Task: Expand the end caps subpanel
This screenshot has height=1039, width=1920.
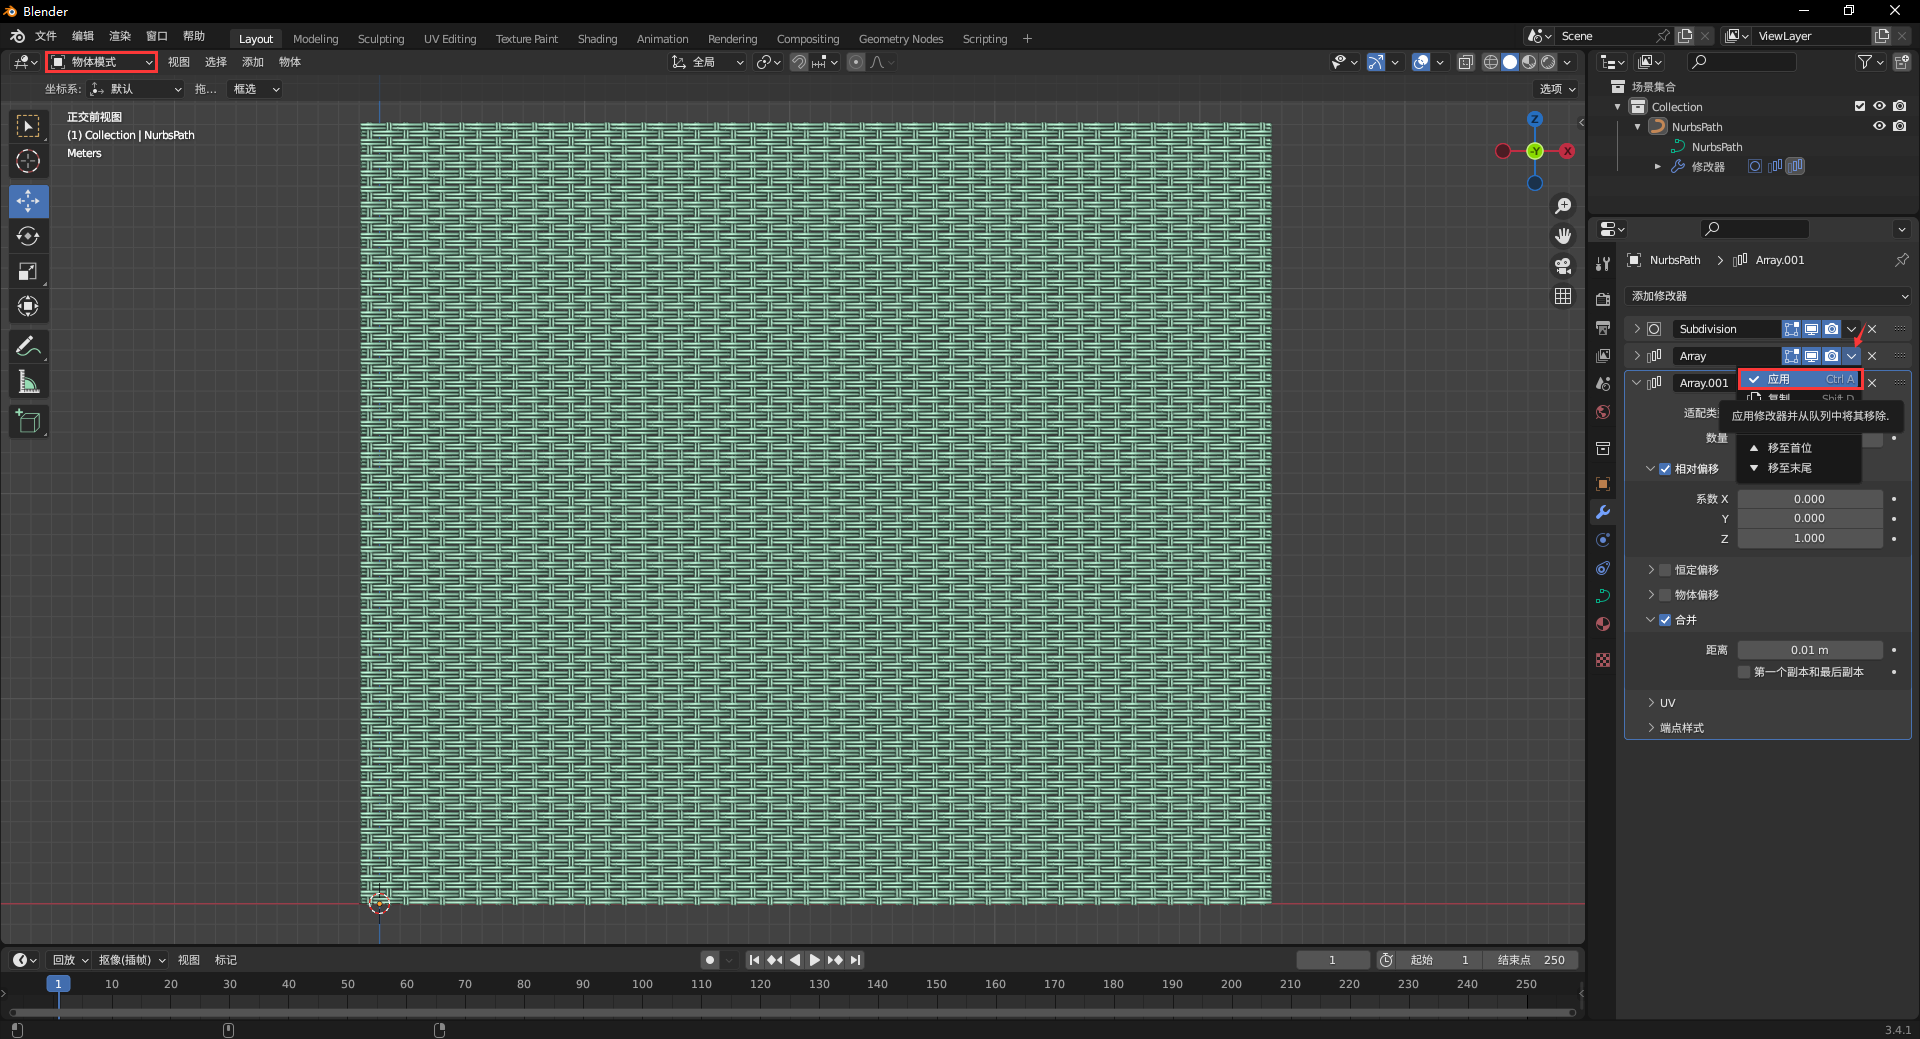Action: [1651, 728]
